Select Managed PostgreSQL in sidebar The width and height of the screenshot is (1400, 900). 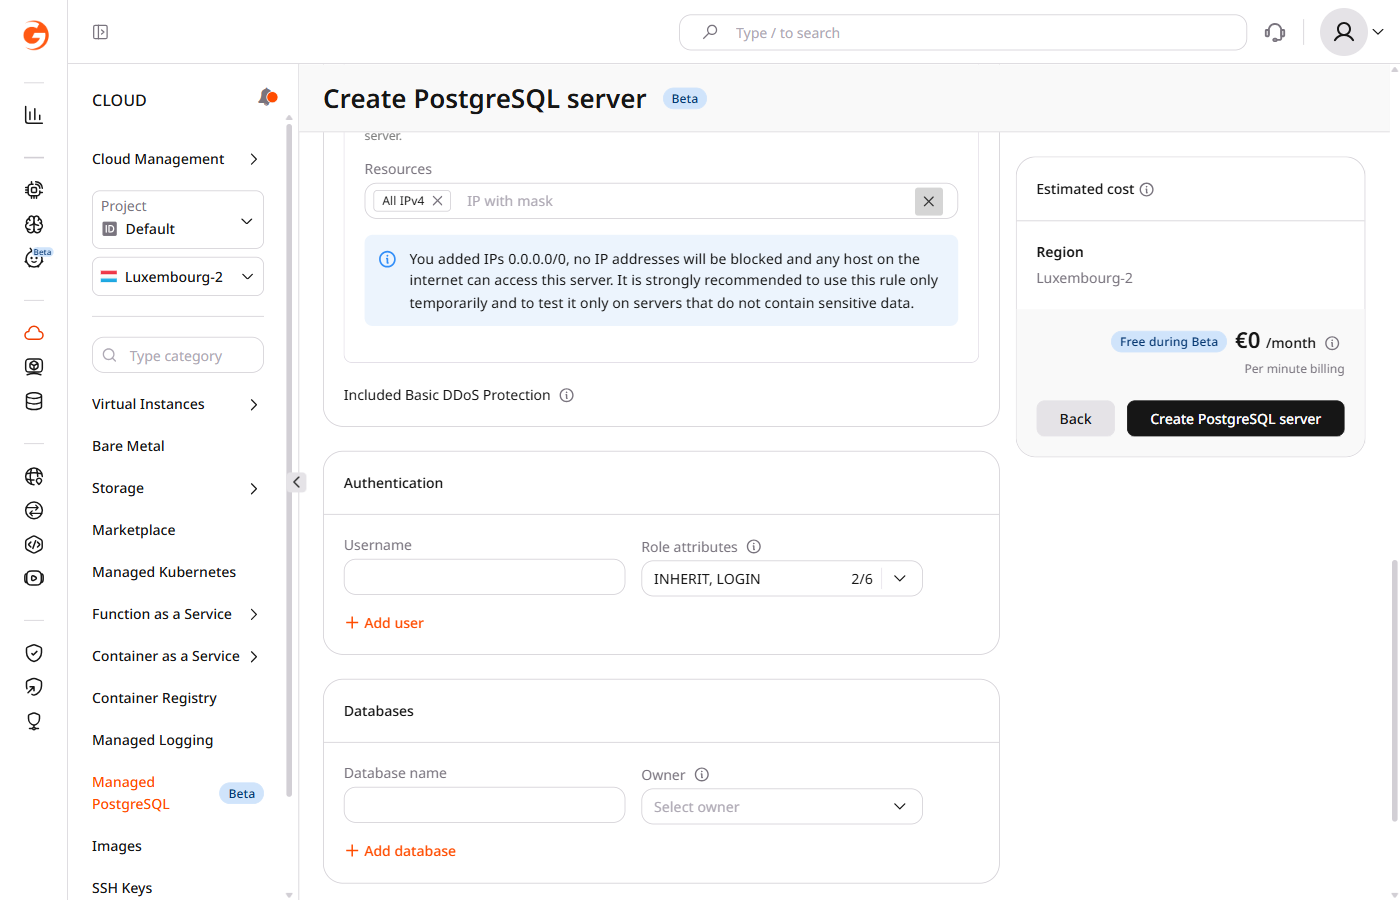(x=131, y=793)
